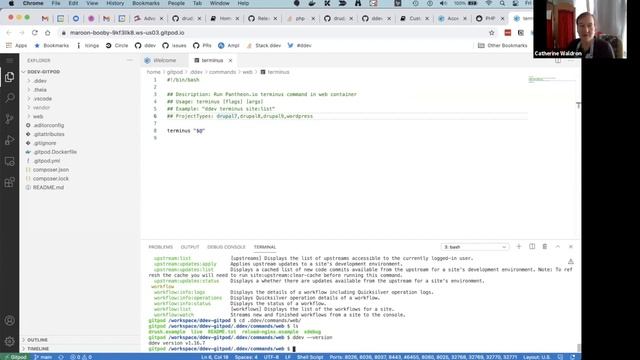This screenshot has height=360, width=640.
Task: Select the terminus editor tab
Action: point(212,60)
